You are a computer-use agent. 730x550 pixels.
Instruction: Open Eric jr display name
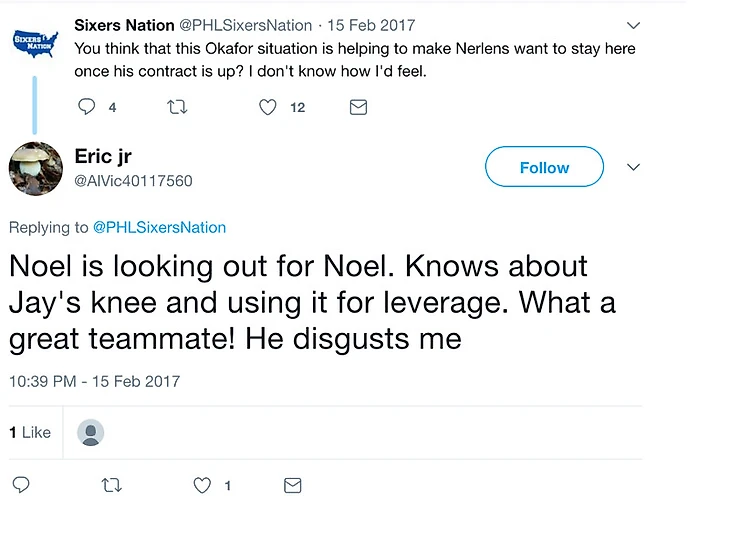coord(103,156)
